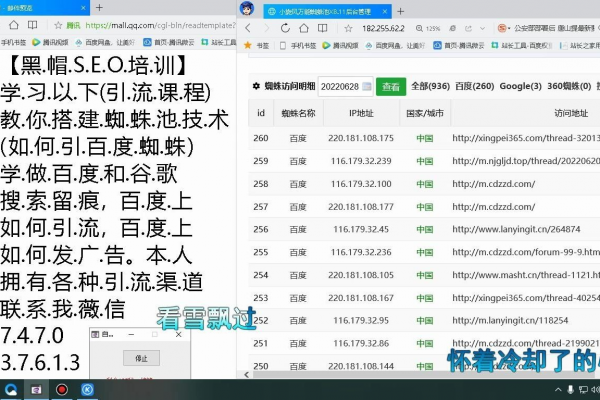Minimize the small 自.. dialog window
Screen dimensions: 600x400
pyautogui.click(x=131, y=335)
